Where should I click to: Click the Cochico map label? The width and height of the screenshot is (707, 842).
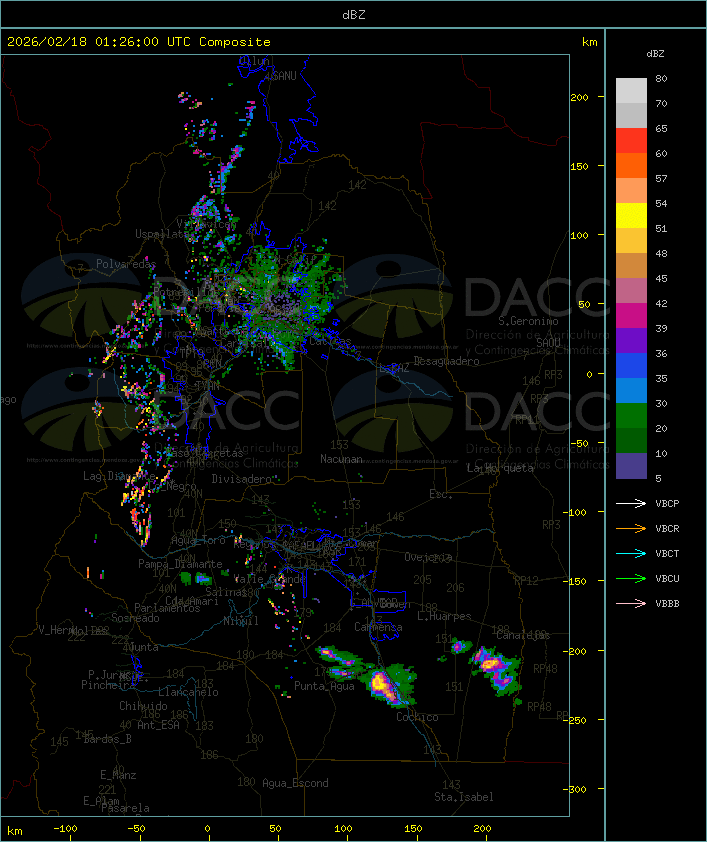pyautogui.click(x=417, y=717)
